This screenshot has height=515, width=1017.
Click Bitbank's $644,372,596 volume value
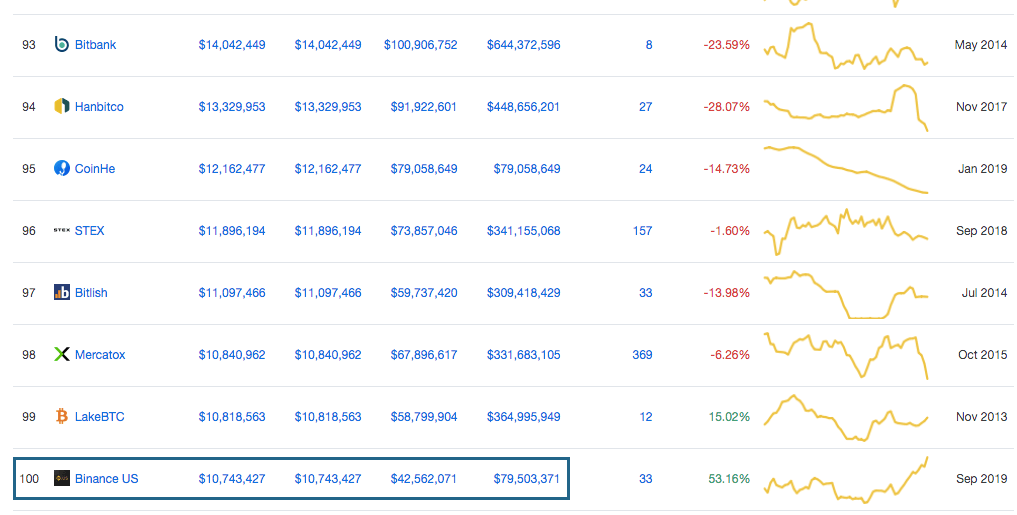[523, 45]
